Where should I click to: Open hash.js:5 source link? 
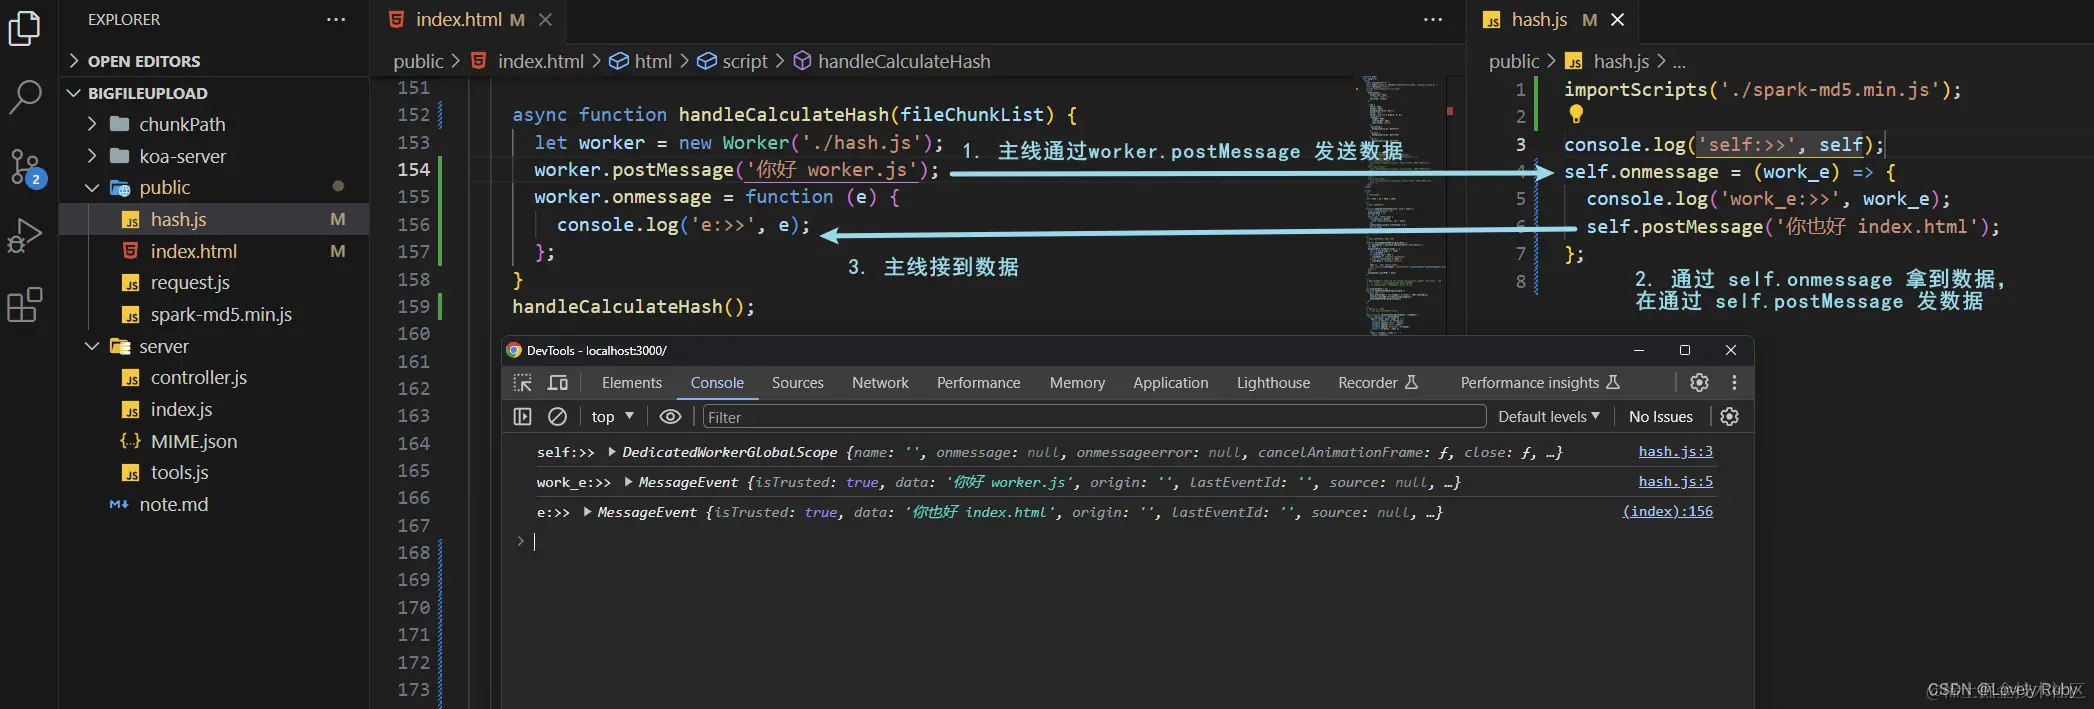[x=1675, y=482]
